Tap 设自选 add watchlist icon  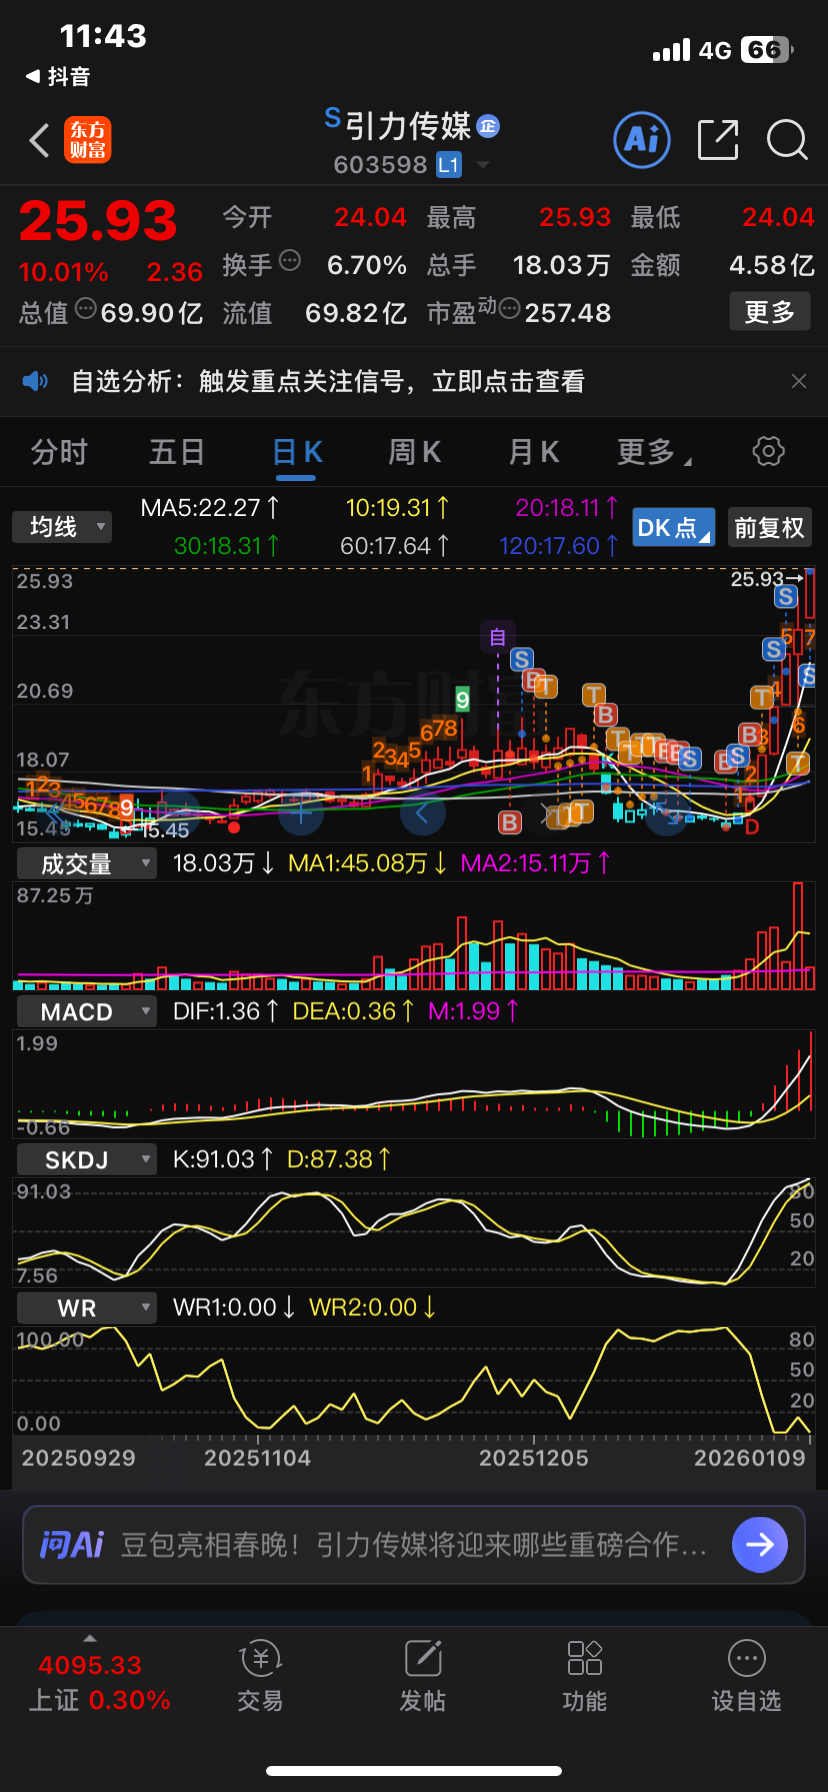click(x=747, y=1658)
